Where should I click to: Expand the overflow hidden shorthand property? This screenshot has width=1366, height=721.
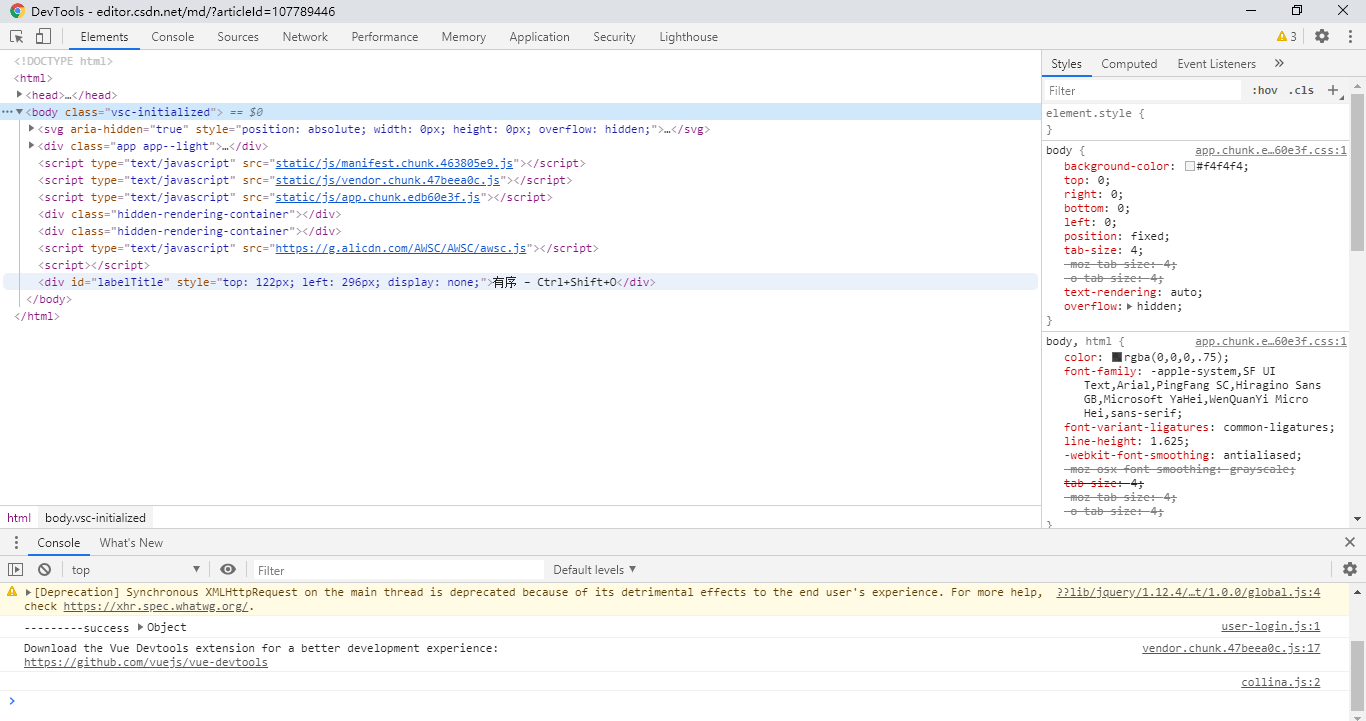pyautogui.click(x=1130, y=306)
